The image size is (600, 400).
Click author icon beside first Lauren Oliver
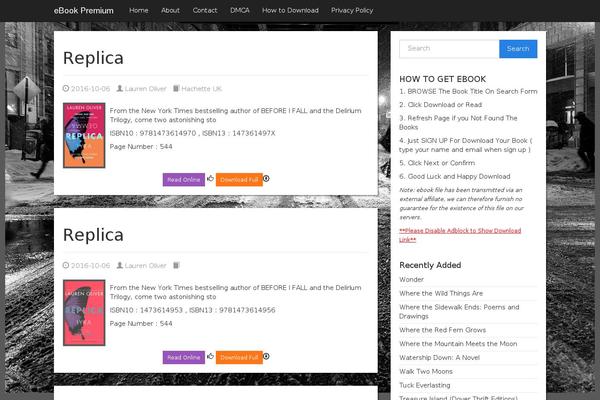coord(120,88)
